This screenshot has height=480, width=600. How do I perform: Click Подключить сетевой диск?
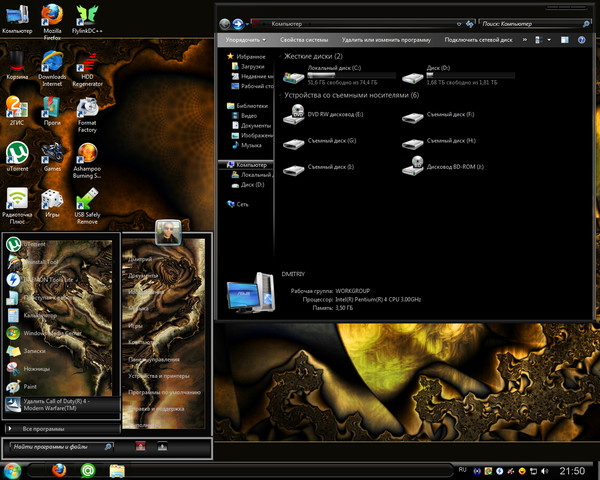pyautogui.click(x=478, y=40)
